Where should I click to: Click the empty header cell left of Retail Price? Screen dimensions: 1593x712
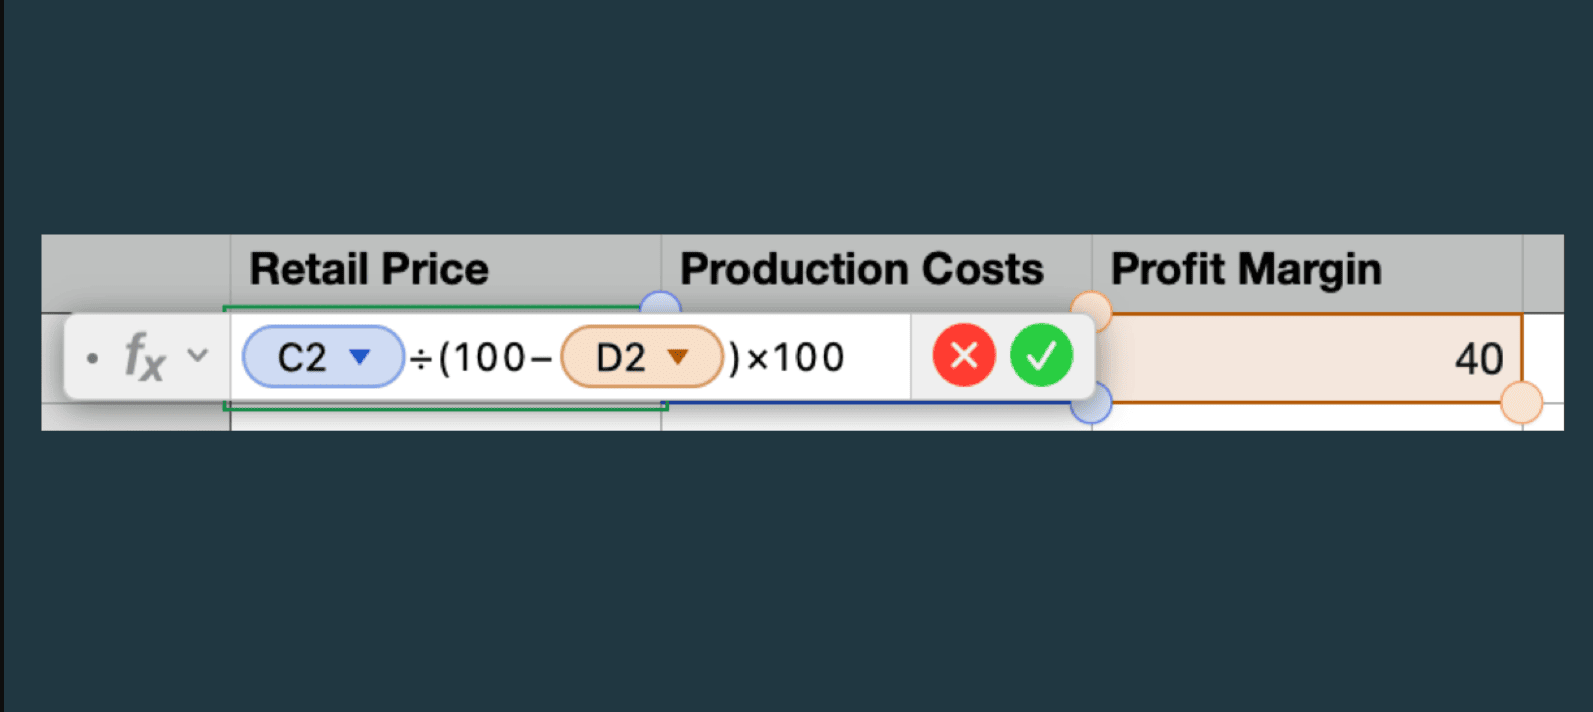point(136,270)
